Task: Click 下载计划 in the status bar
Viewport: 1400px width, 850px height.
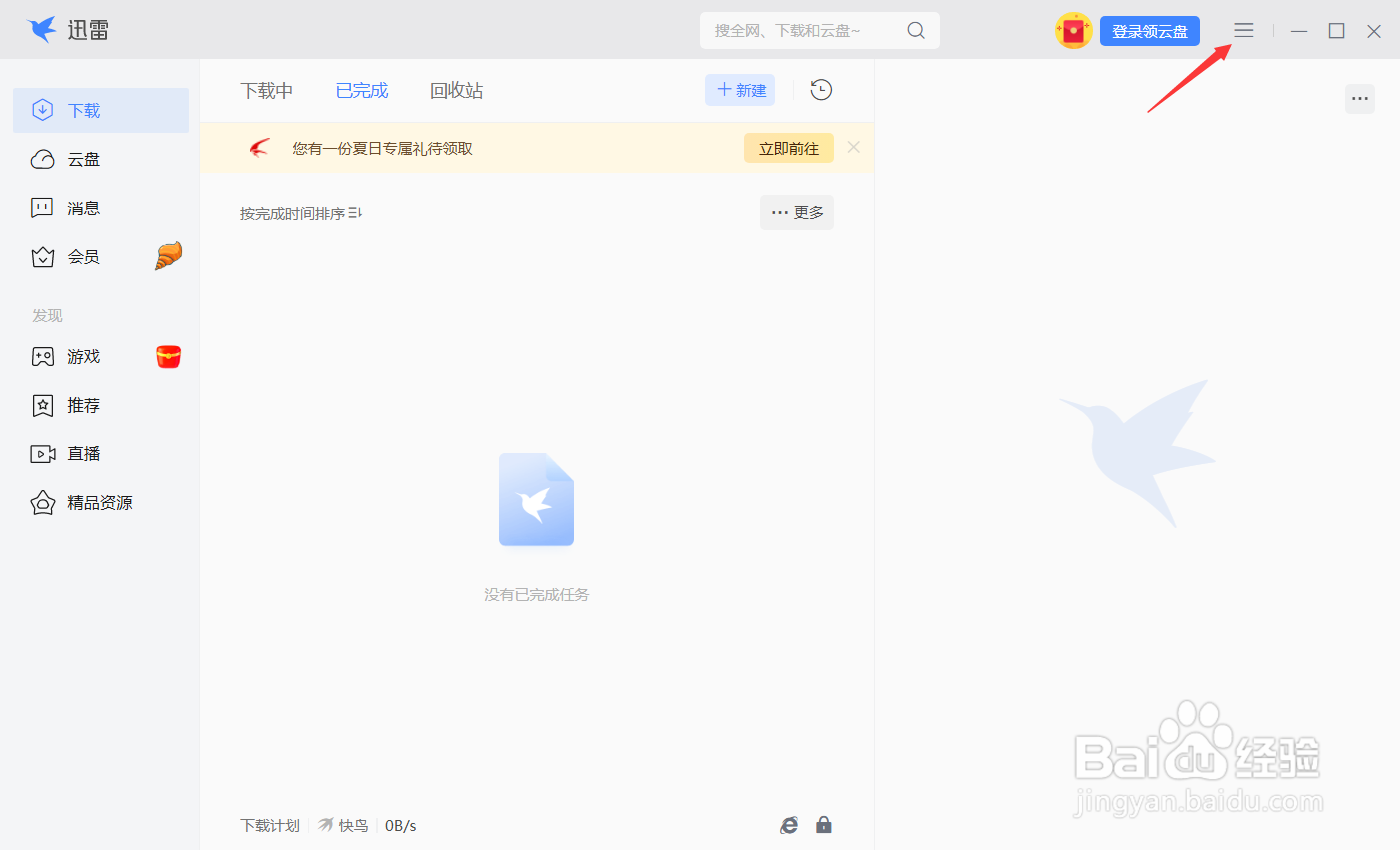Action: pos(270,825)
